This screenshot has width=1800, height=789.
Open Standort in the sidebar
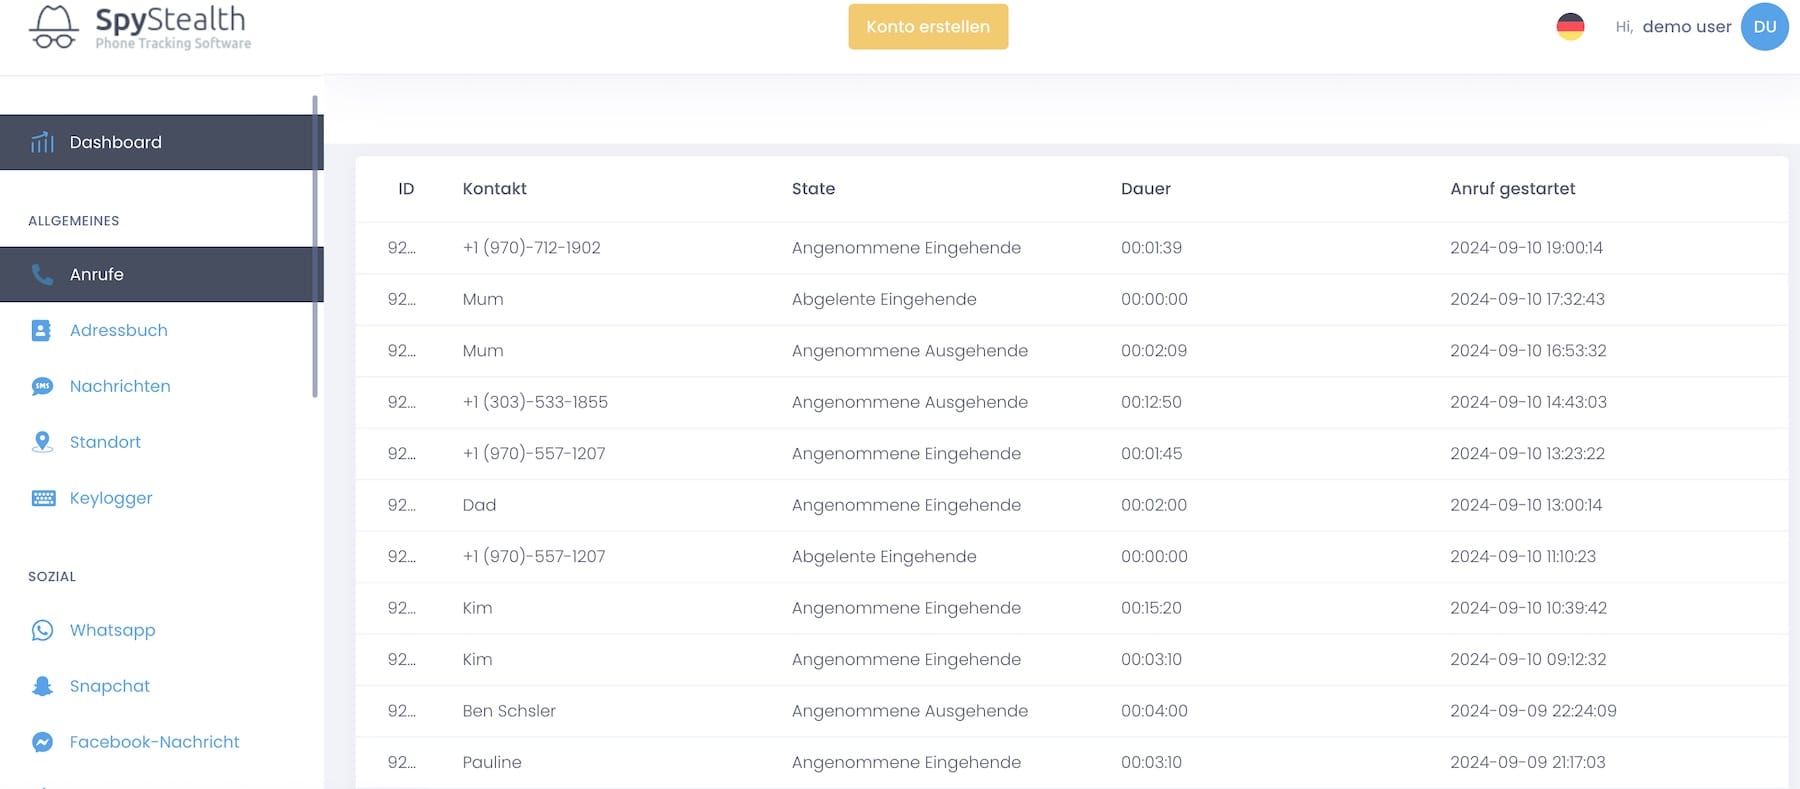click(x=105, y=442)
